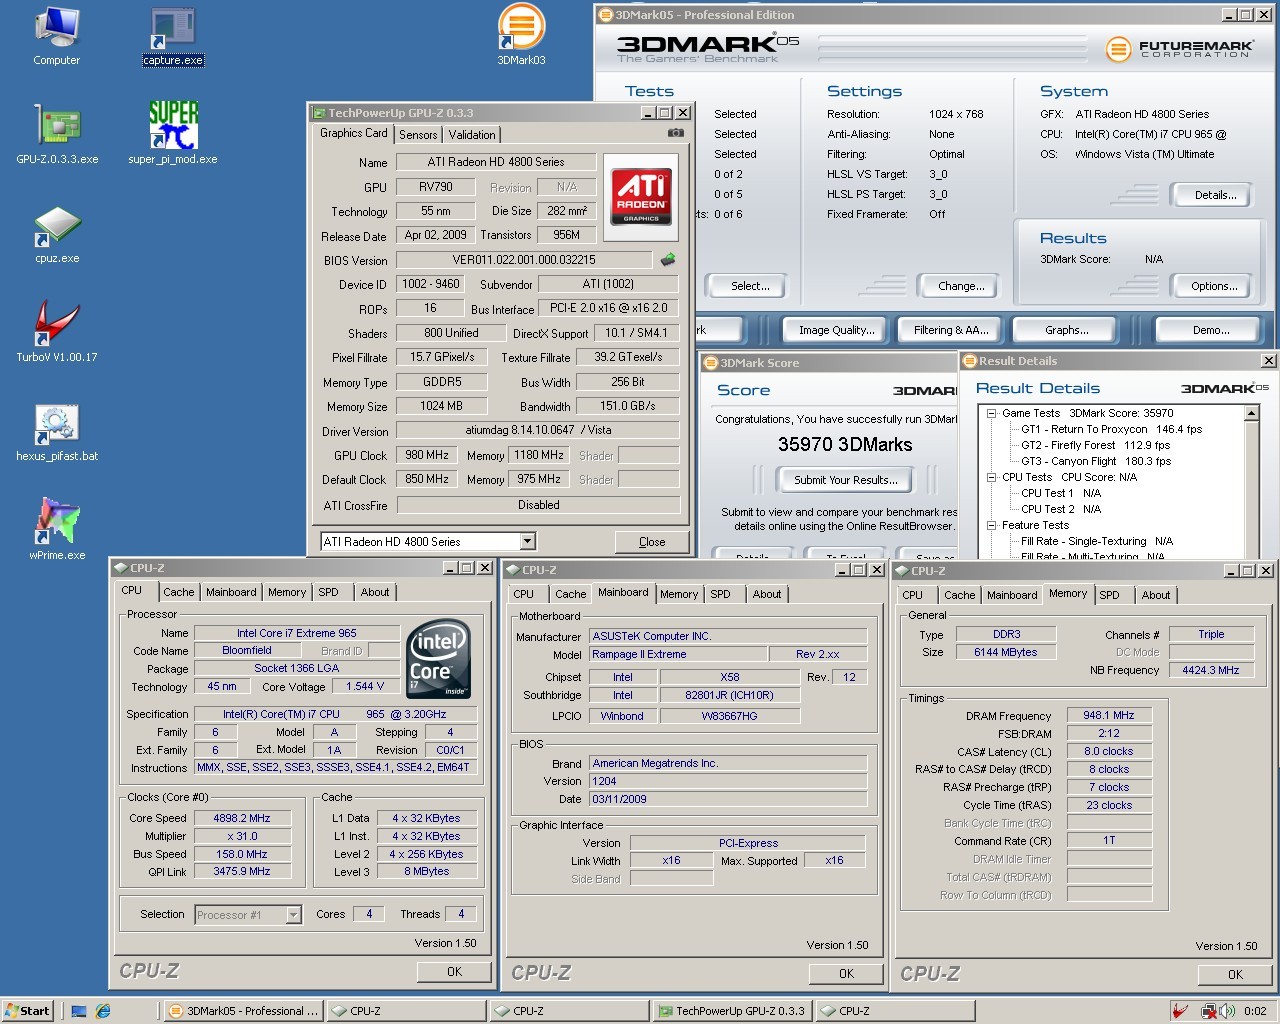Open the Windows Start menu
This screenshot has height=1024, width=1280.
(27, 1011)
